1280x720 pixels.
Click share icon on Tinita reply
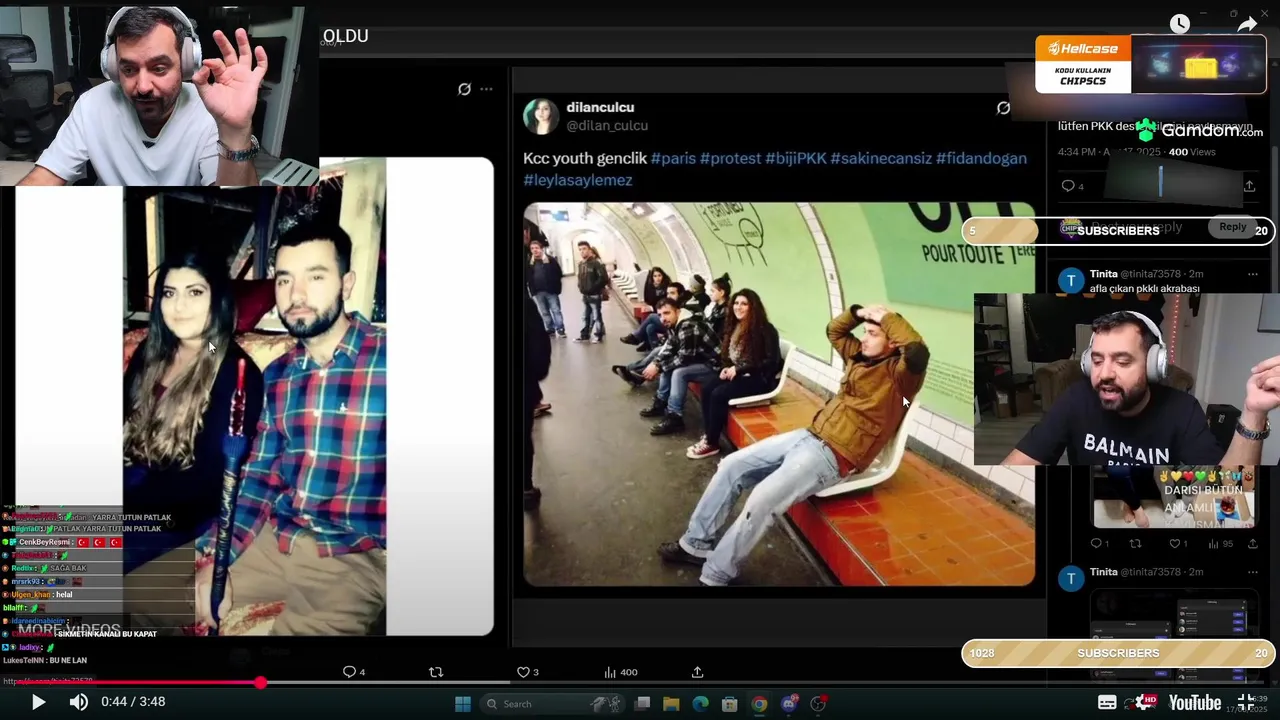coord(1252,544)
